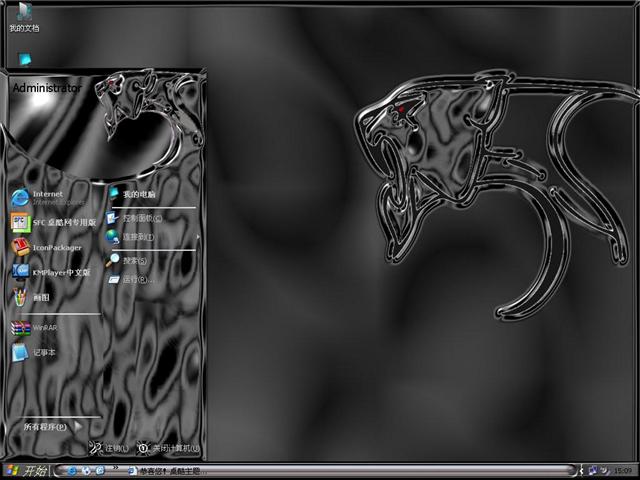Expand the quick launch » chevron
Image resolution: width=640 pixels, height=480 pixels.
pos(116,468)
